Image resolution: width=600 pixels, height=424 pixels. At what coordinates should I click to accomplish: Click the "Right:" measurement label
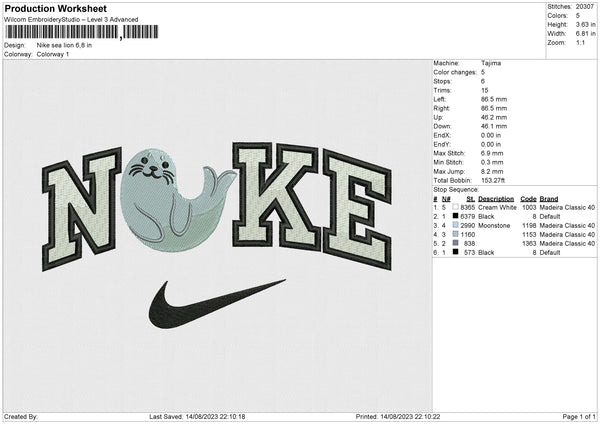(x=442, y=108)
